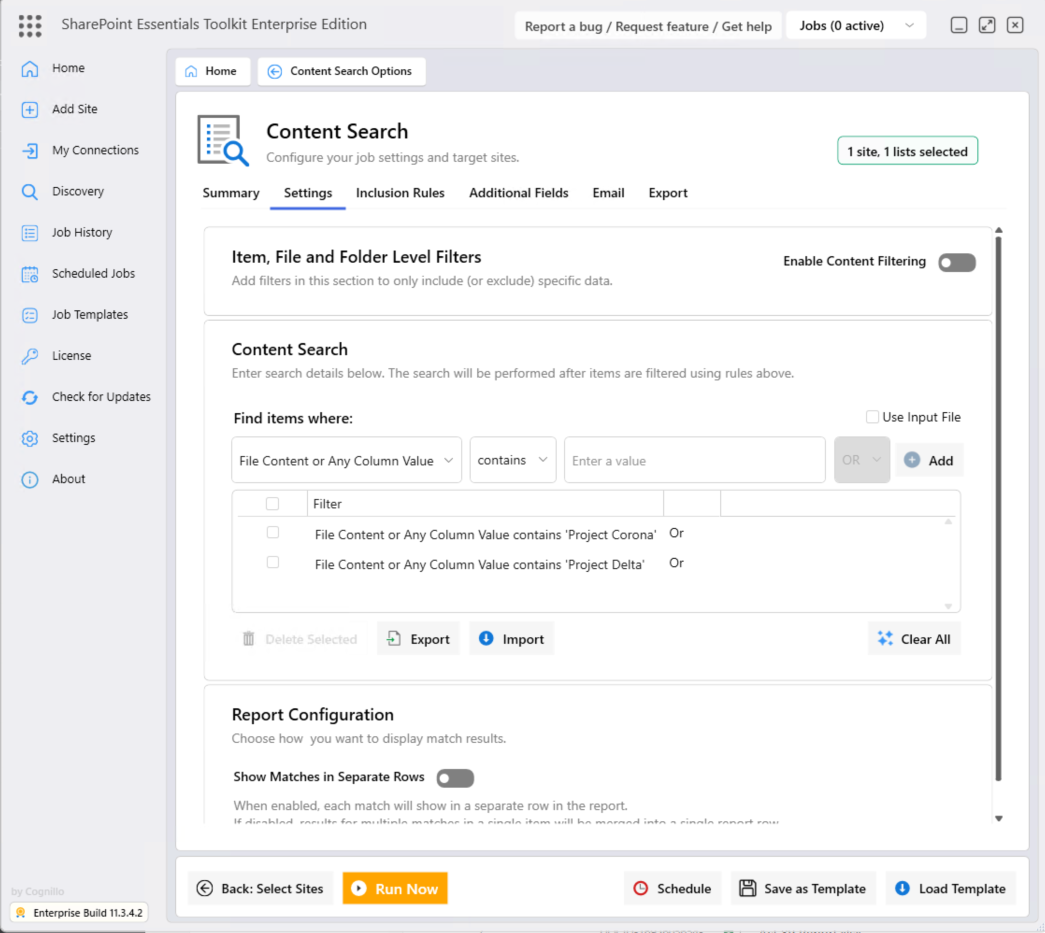Click the Schedule clock icon
This screenshot has height=933, width=1045.
[640, 888]
